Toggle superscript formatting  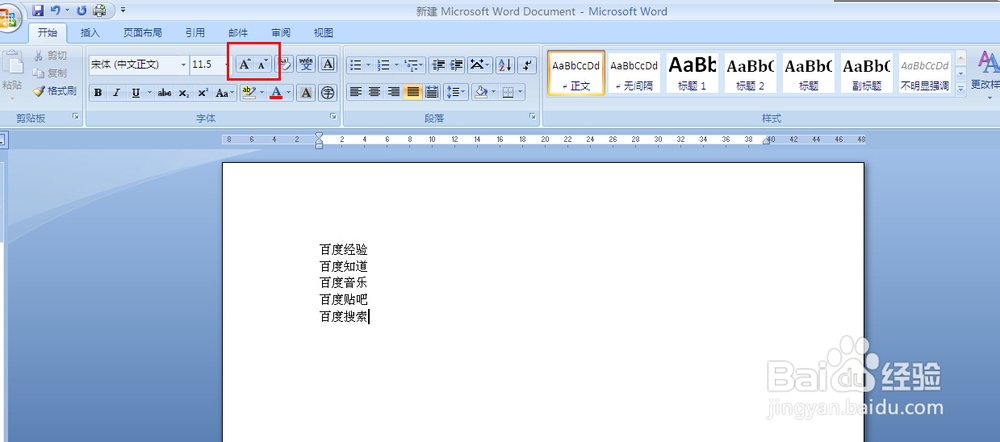203,93
